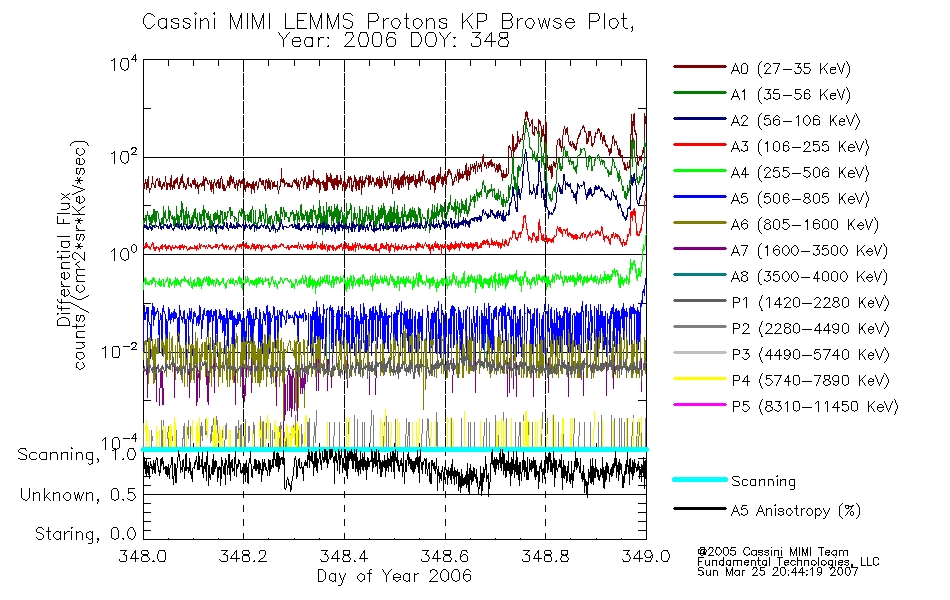Click the A5 Anisotropy (%) legend label
Screen dimensions: 950x600
(796, 511)
